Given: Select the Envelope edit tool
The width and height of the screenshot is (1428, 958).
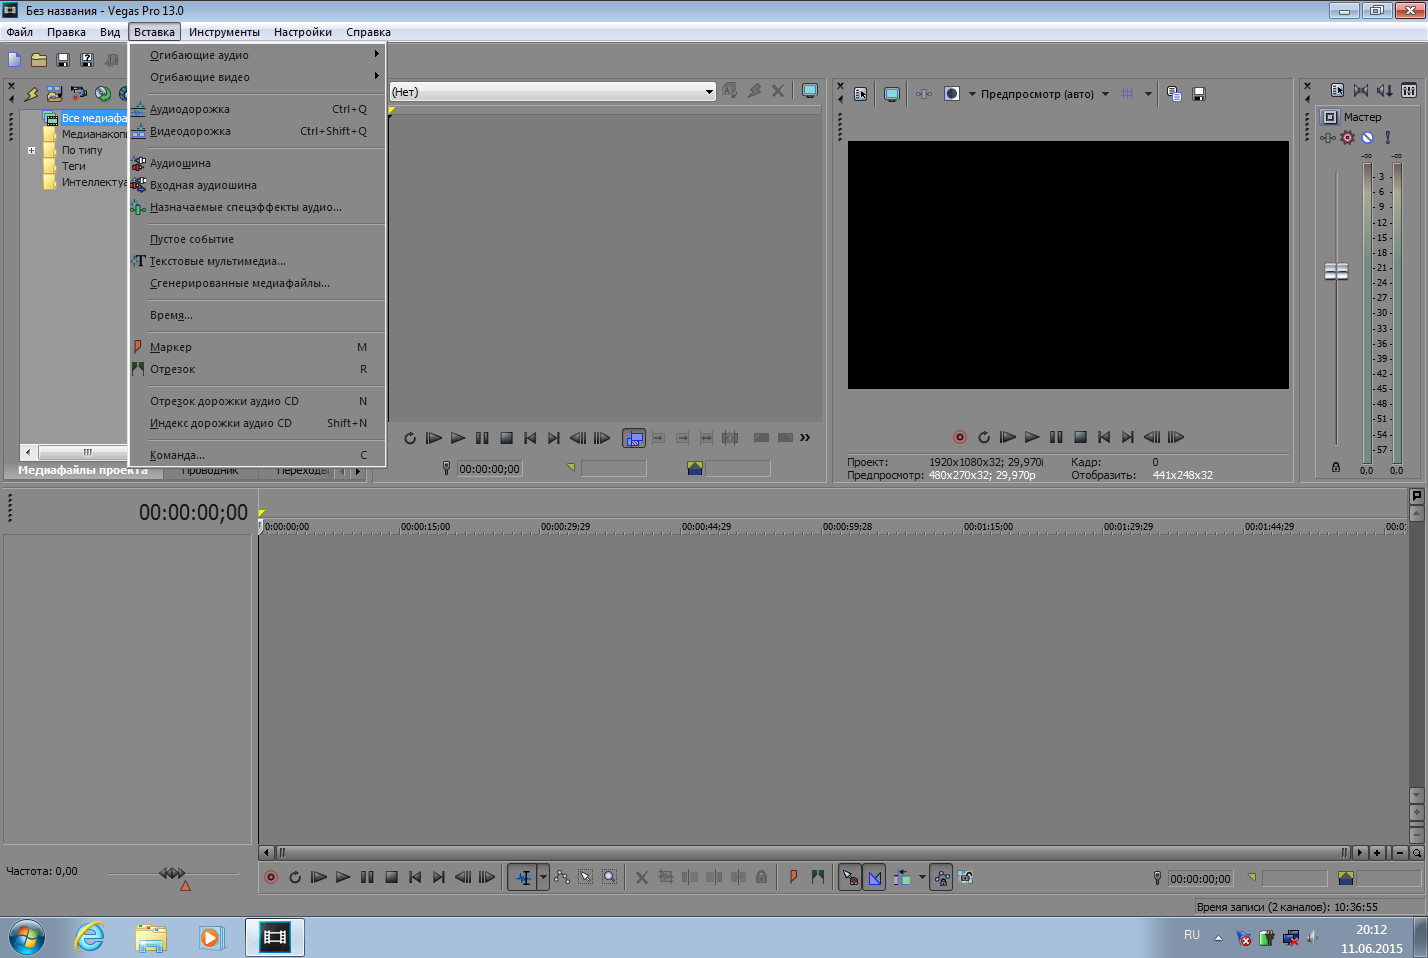Looking at the screenshot, I should point(562,877).
